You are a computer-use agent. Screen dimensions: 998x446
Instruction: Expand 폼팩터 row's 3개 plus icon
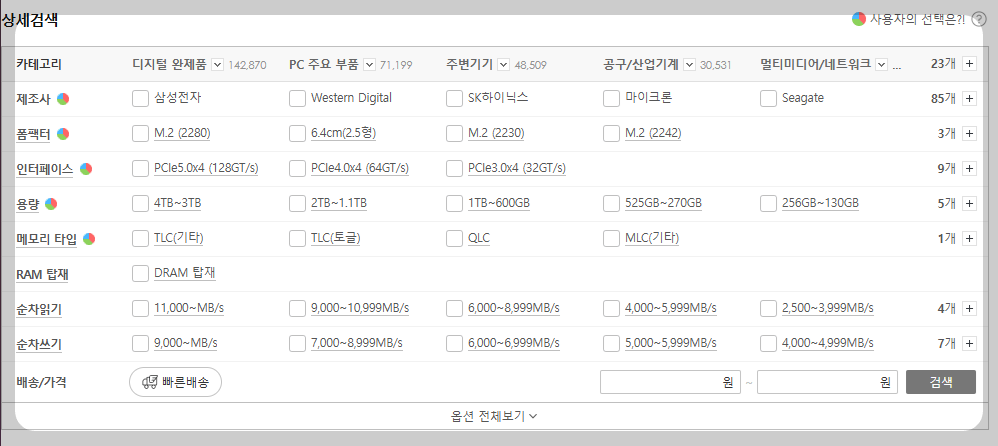[x=969, y=134]
